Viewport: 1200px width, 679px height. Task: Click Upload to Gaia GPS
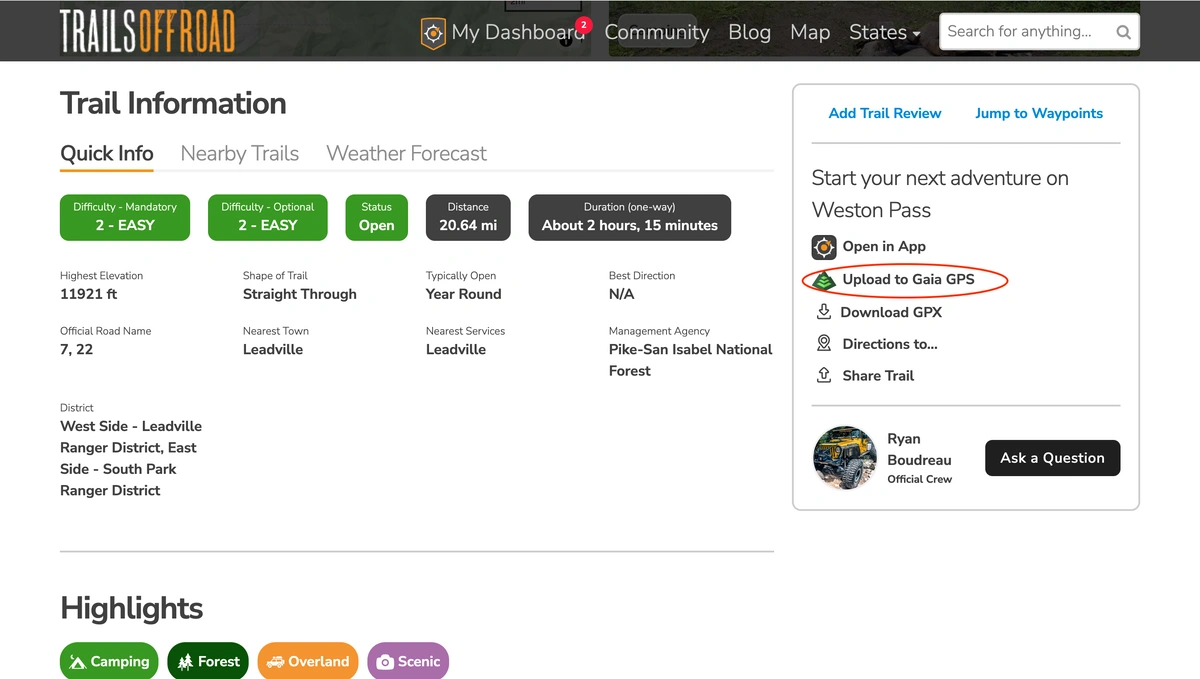[908, 280]
